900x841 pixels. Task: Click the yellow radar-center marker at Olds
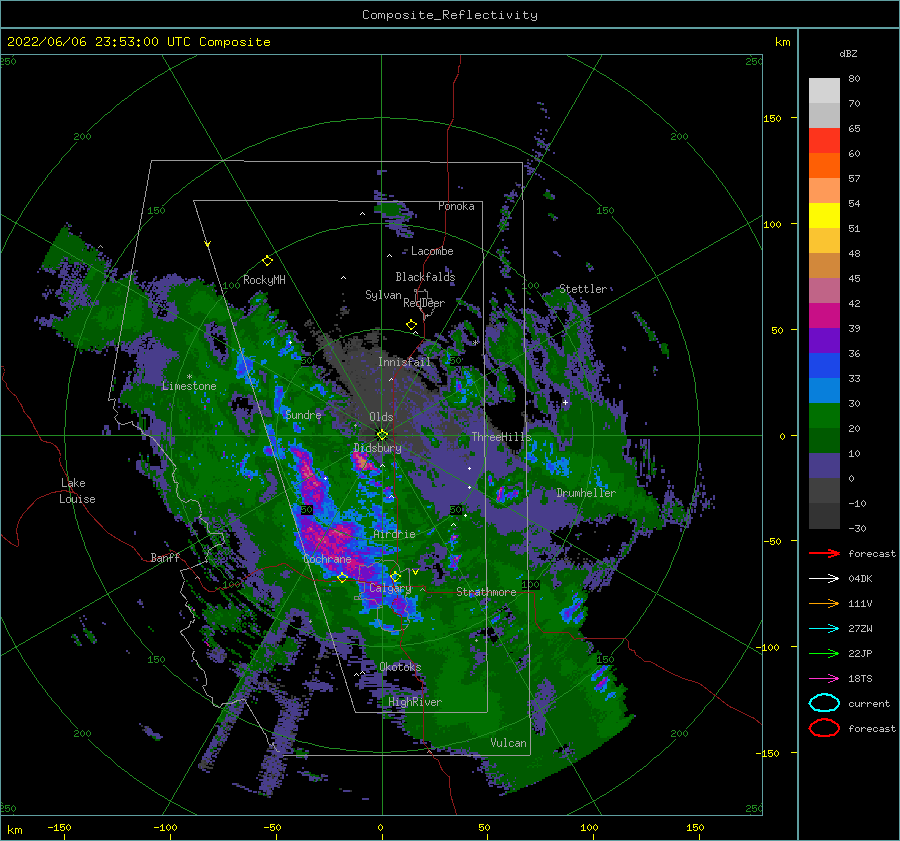(382, 435)
